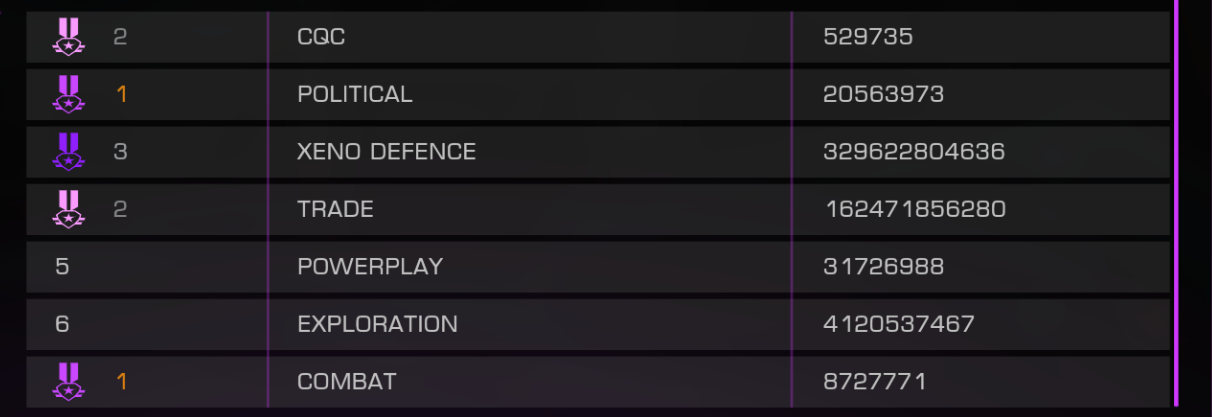The image size is (1212, 417).
Task: Select the POLITICAL category row
Action: [598, 94]
